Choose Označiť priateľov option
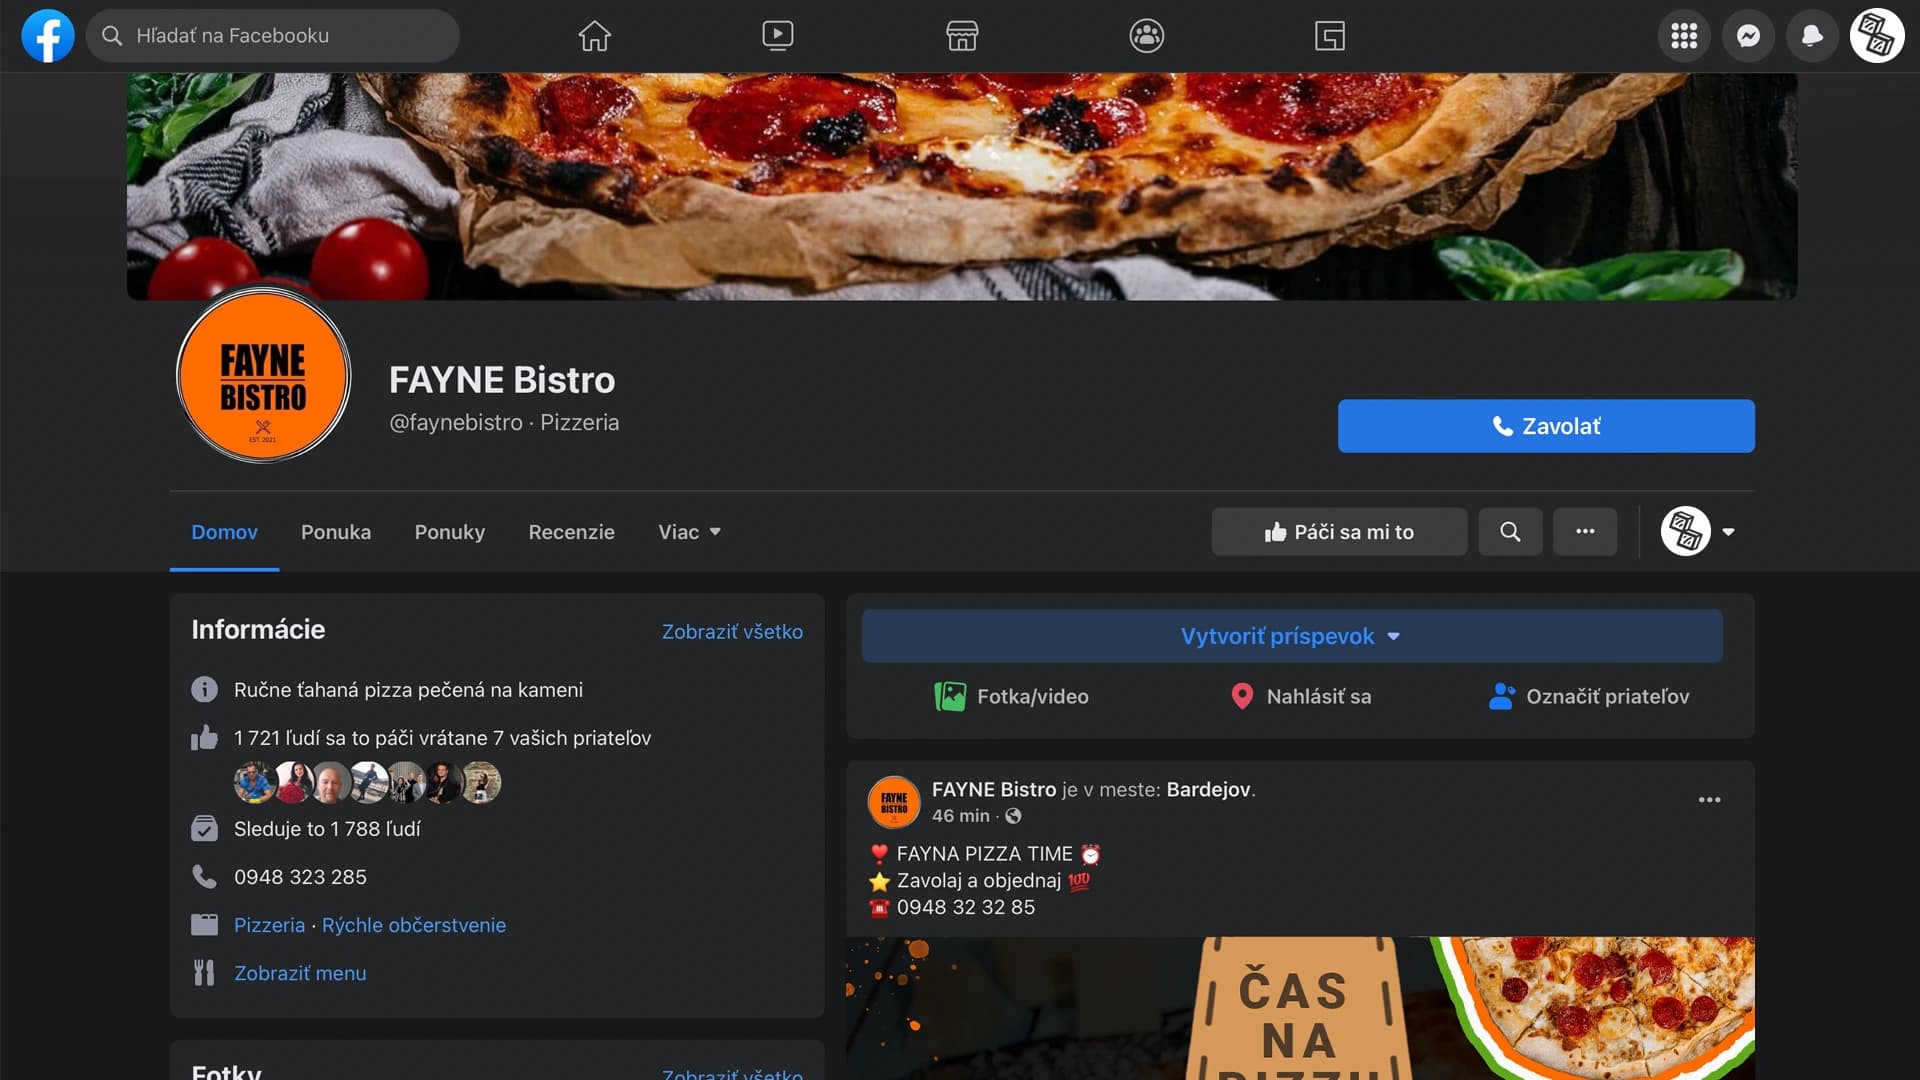This screenshot has width=1920, height=1080. [1588, 696]
